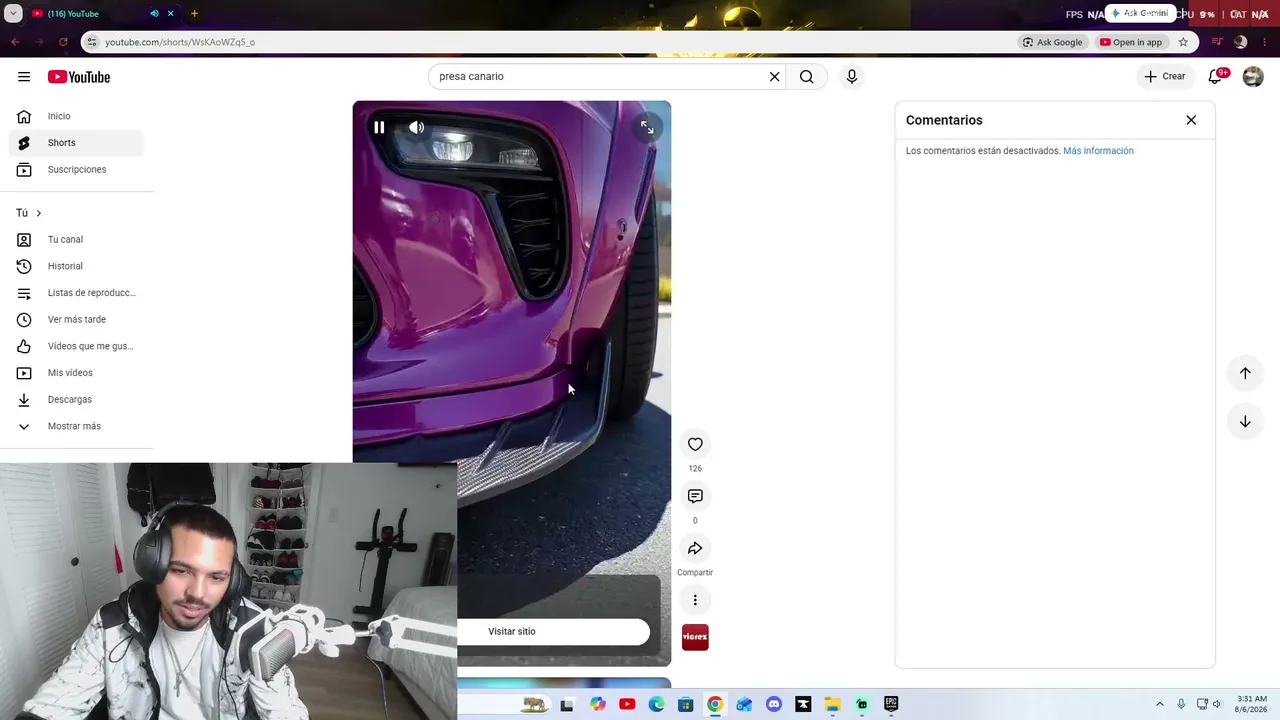
Task: Mute the Short's volume
Action: [417, 127]
